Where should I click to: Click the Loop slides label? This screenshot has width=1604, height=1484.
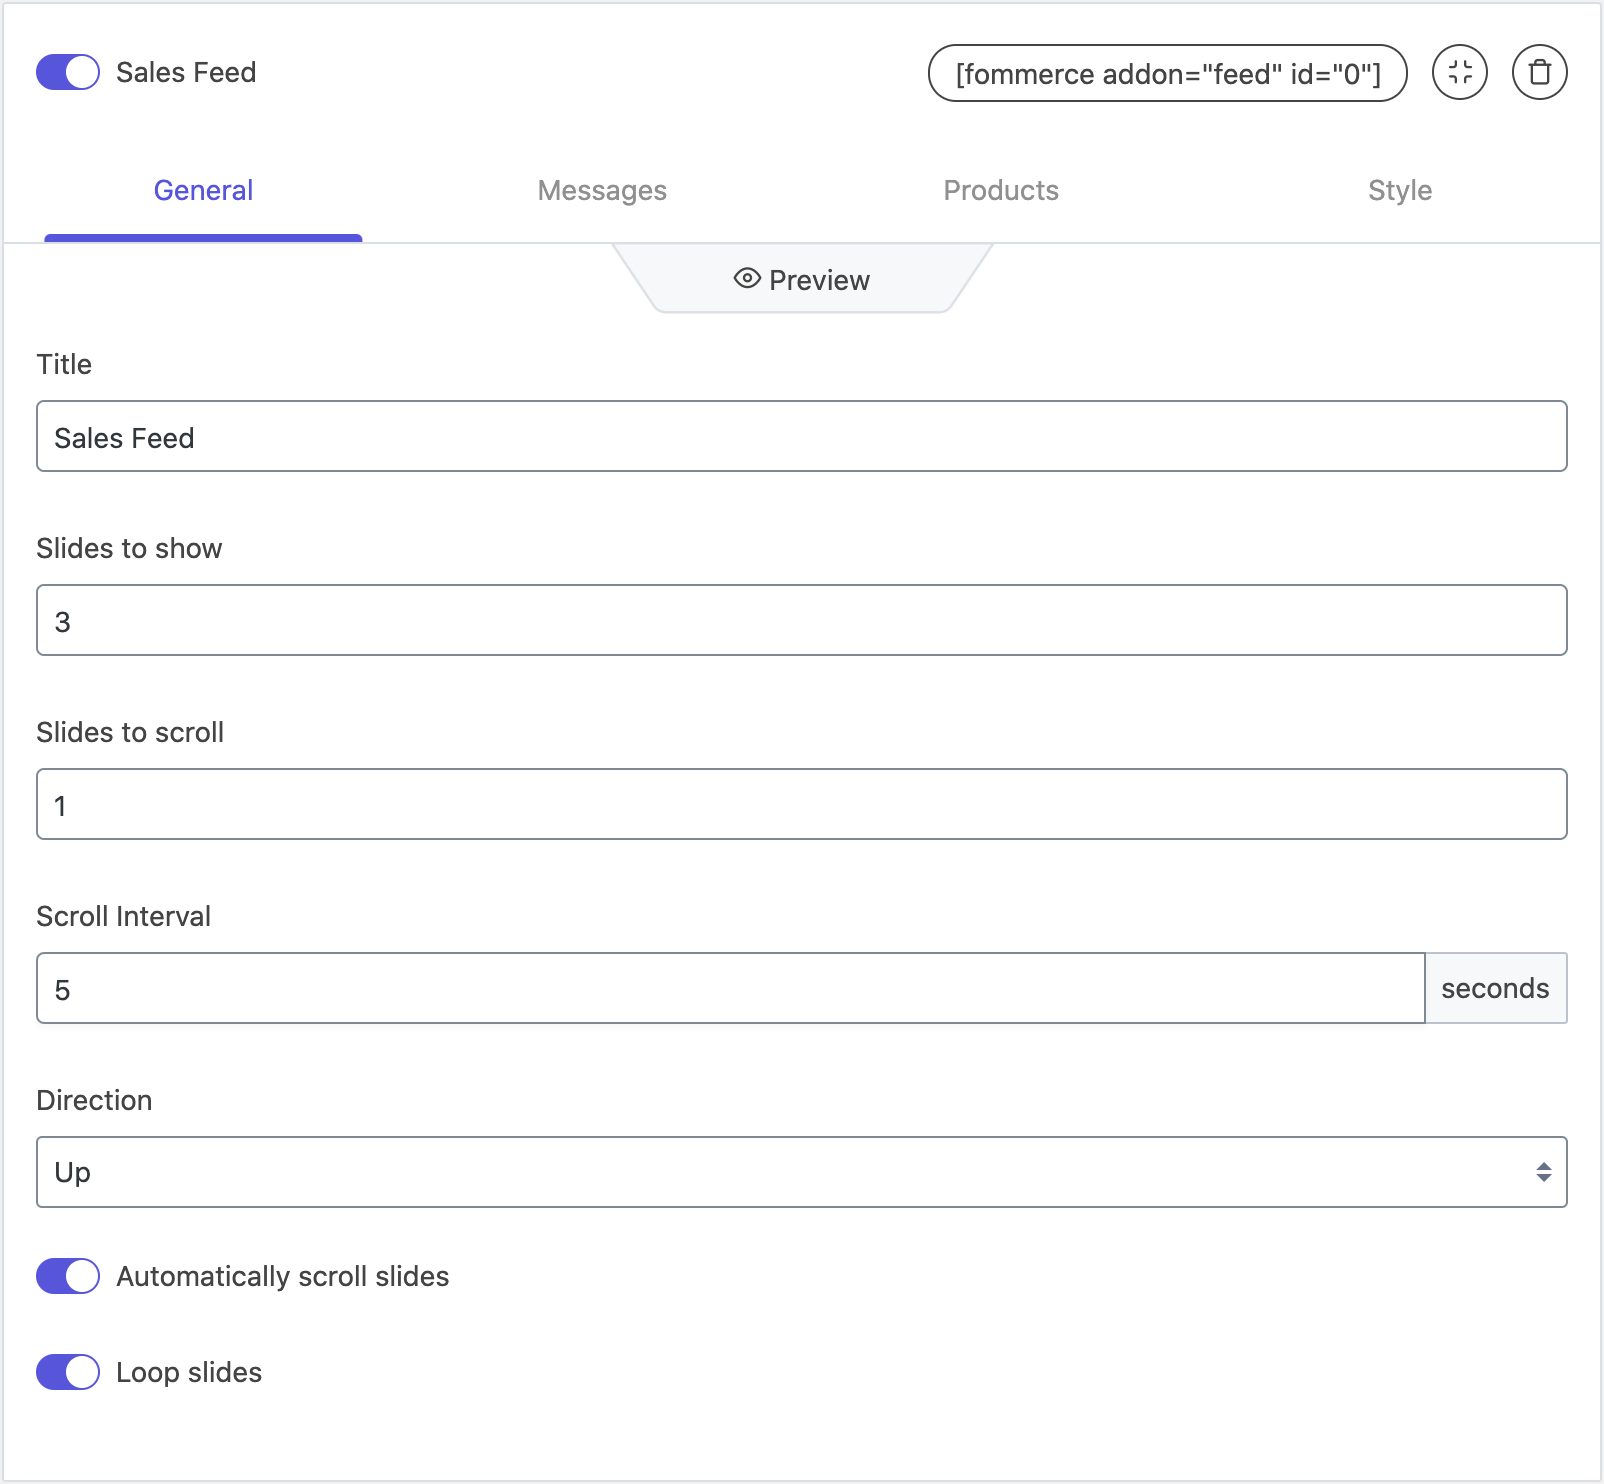click(189, 1372)
